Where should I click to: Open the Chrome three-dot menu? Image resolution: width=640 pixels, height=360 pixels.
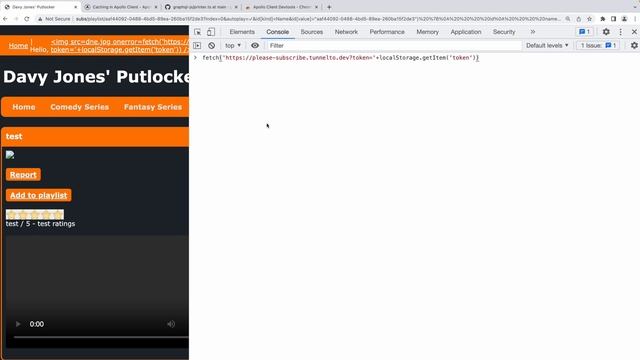point(635,19)
